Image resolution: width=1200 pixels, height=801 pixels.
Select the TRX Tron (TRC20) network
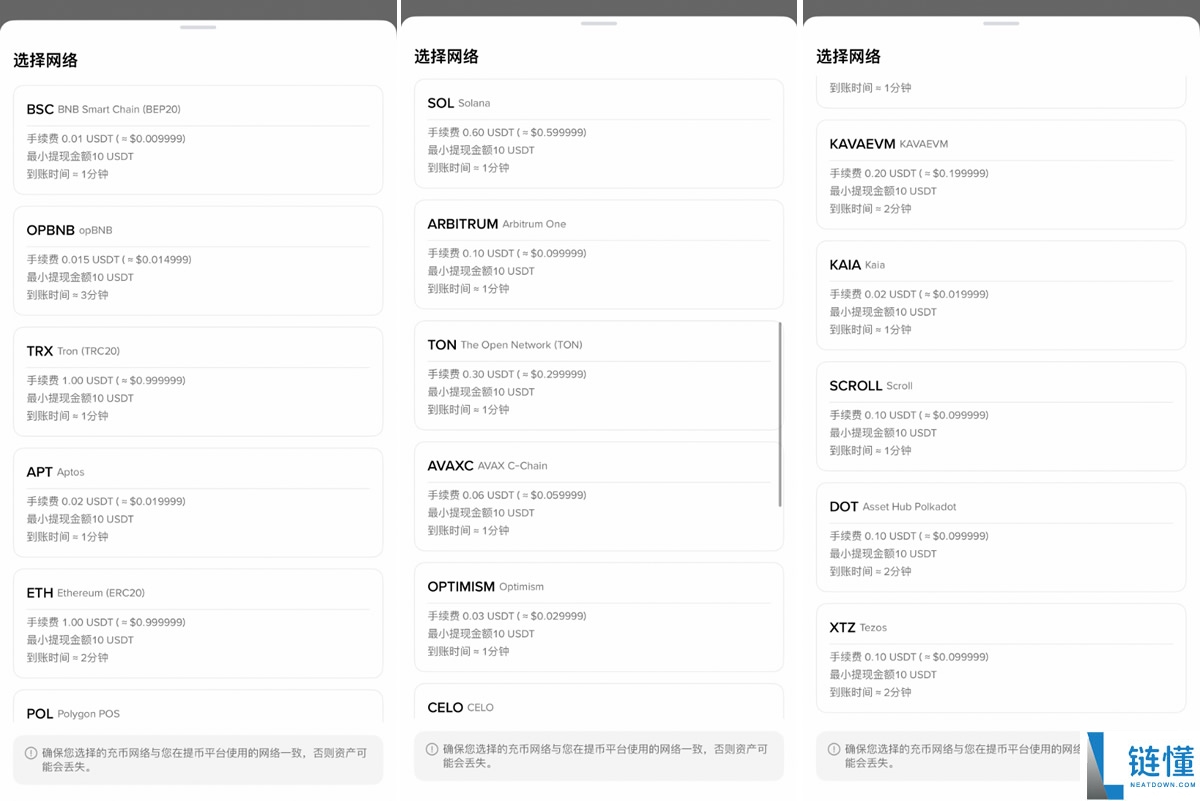(197, 382)
